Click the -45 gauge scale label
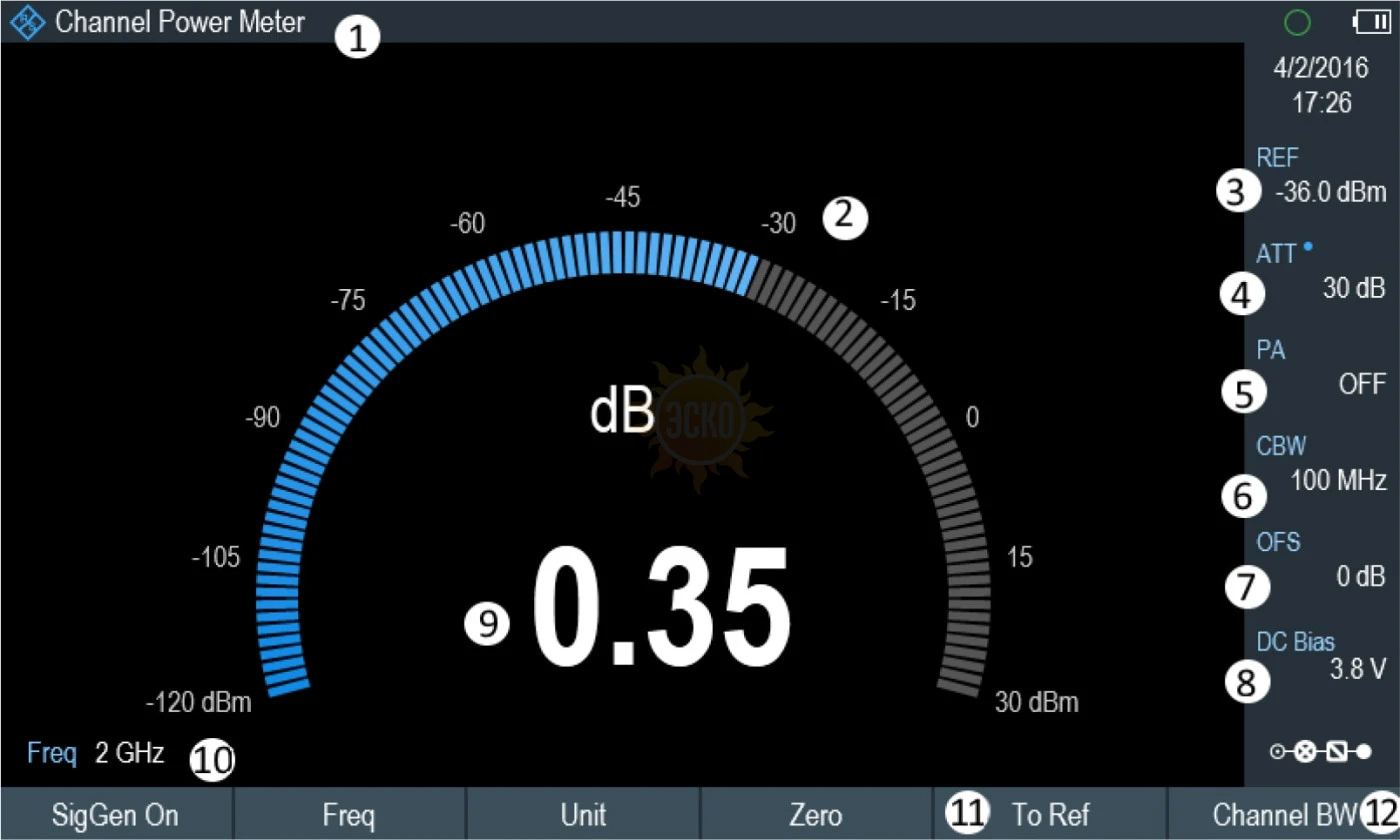This screenshot has width=1400, height=840. pos(622,199)
